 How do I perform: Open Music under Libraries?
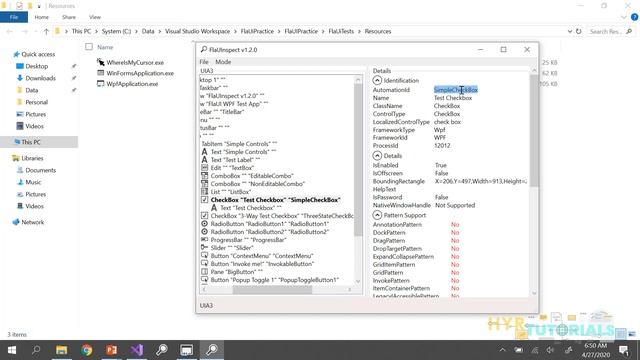pos(33,182)
